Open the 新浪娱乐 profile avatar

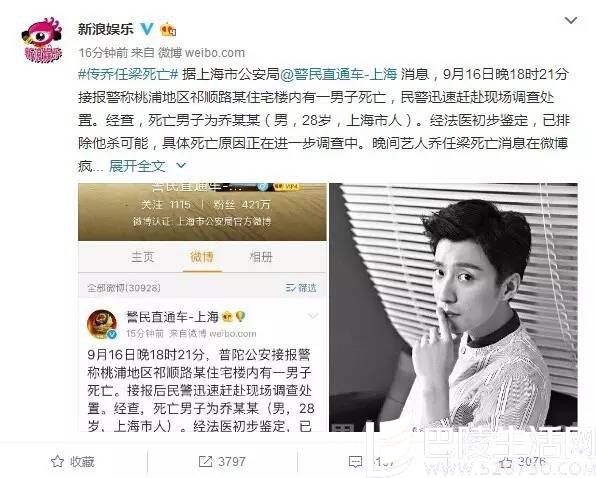pos(42,39)
